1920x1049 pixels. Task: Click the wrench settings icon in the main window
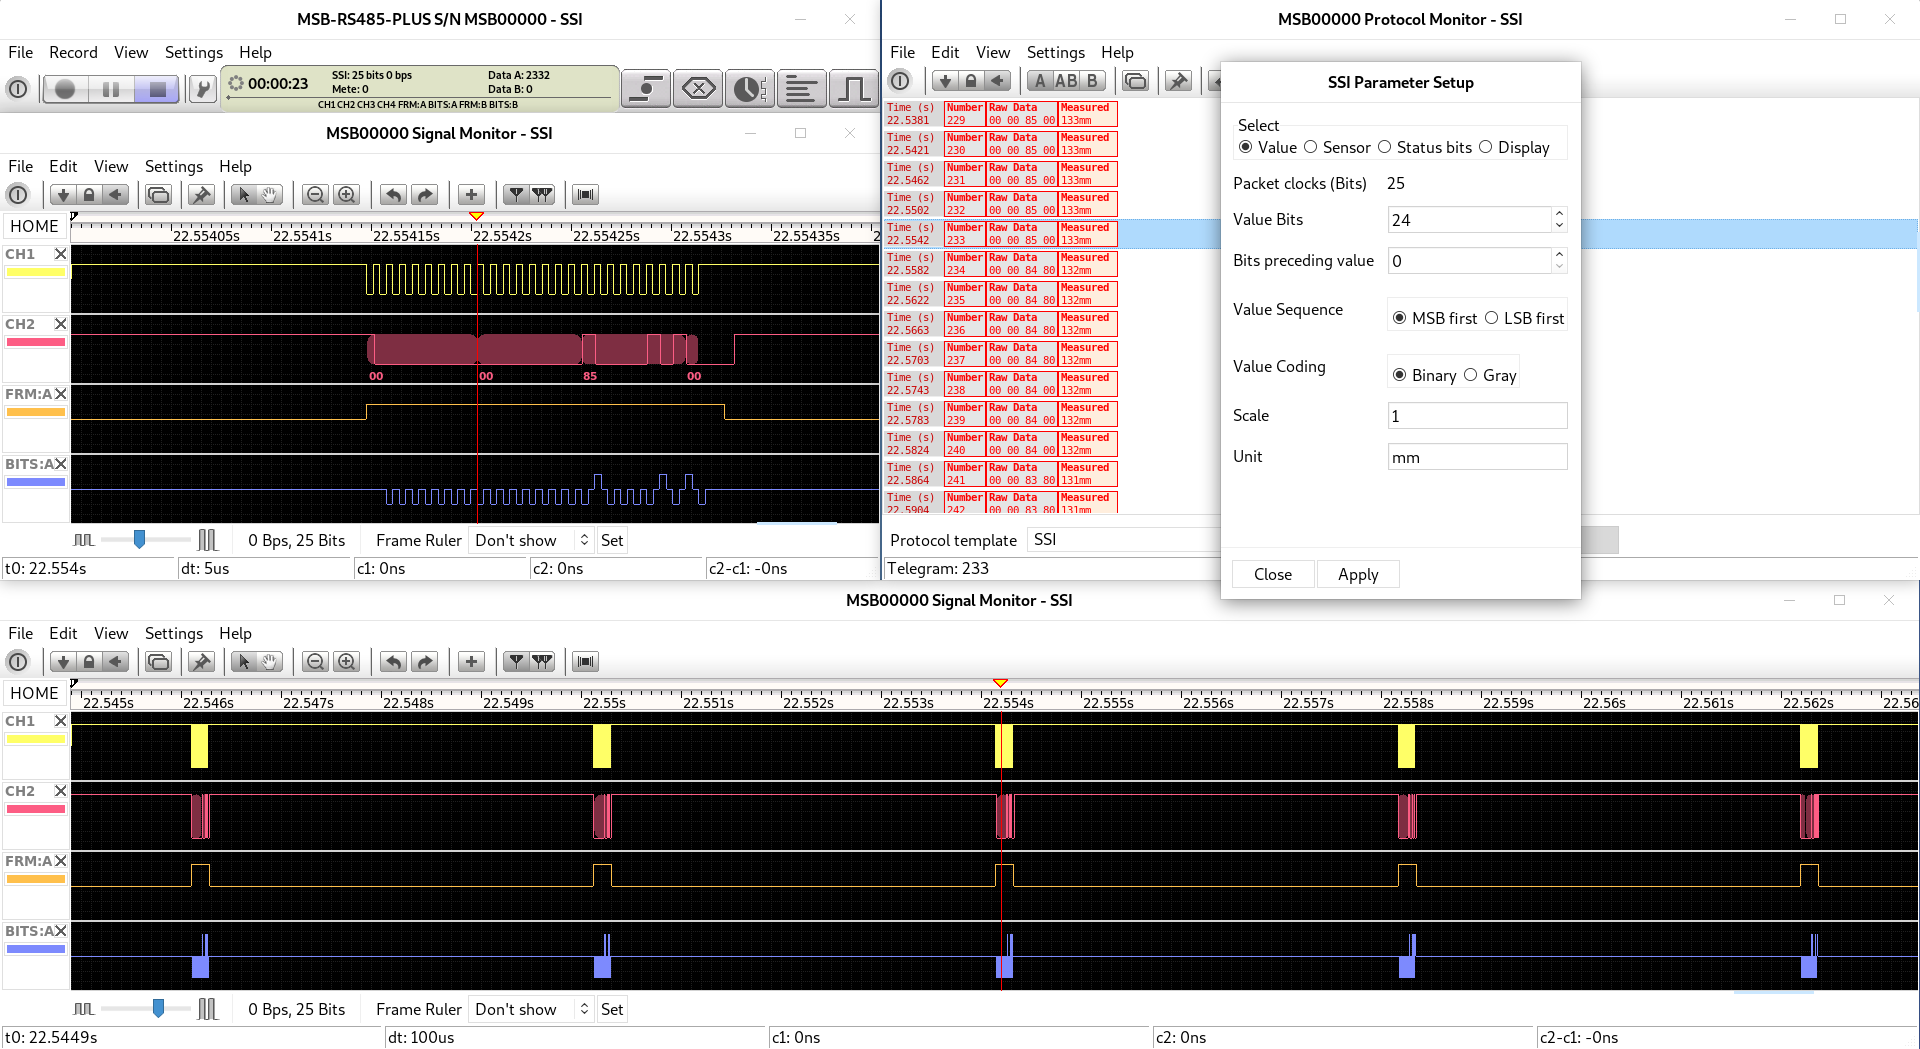click(203, 90)
